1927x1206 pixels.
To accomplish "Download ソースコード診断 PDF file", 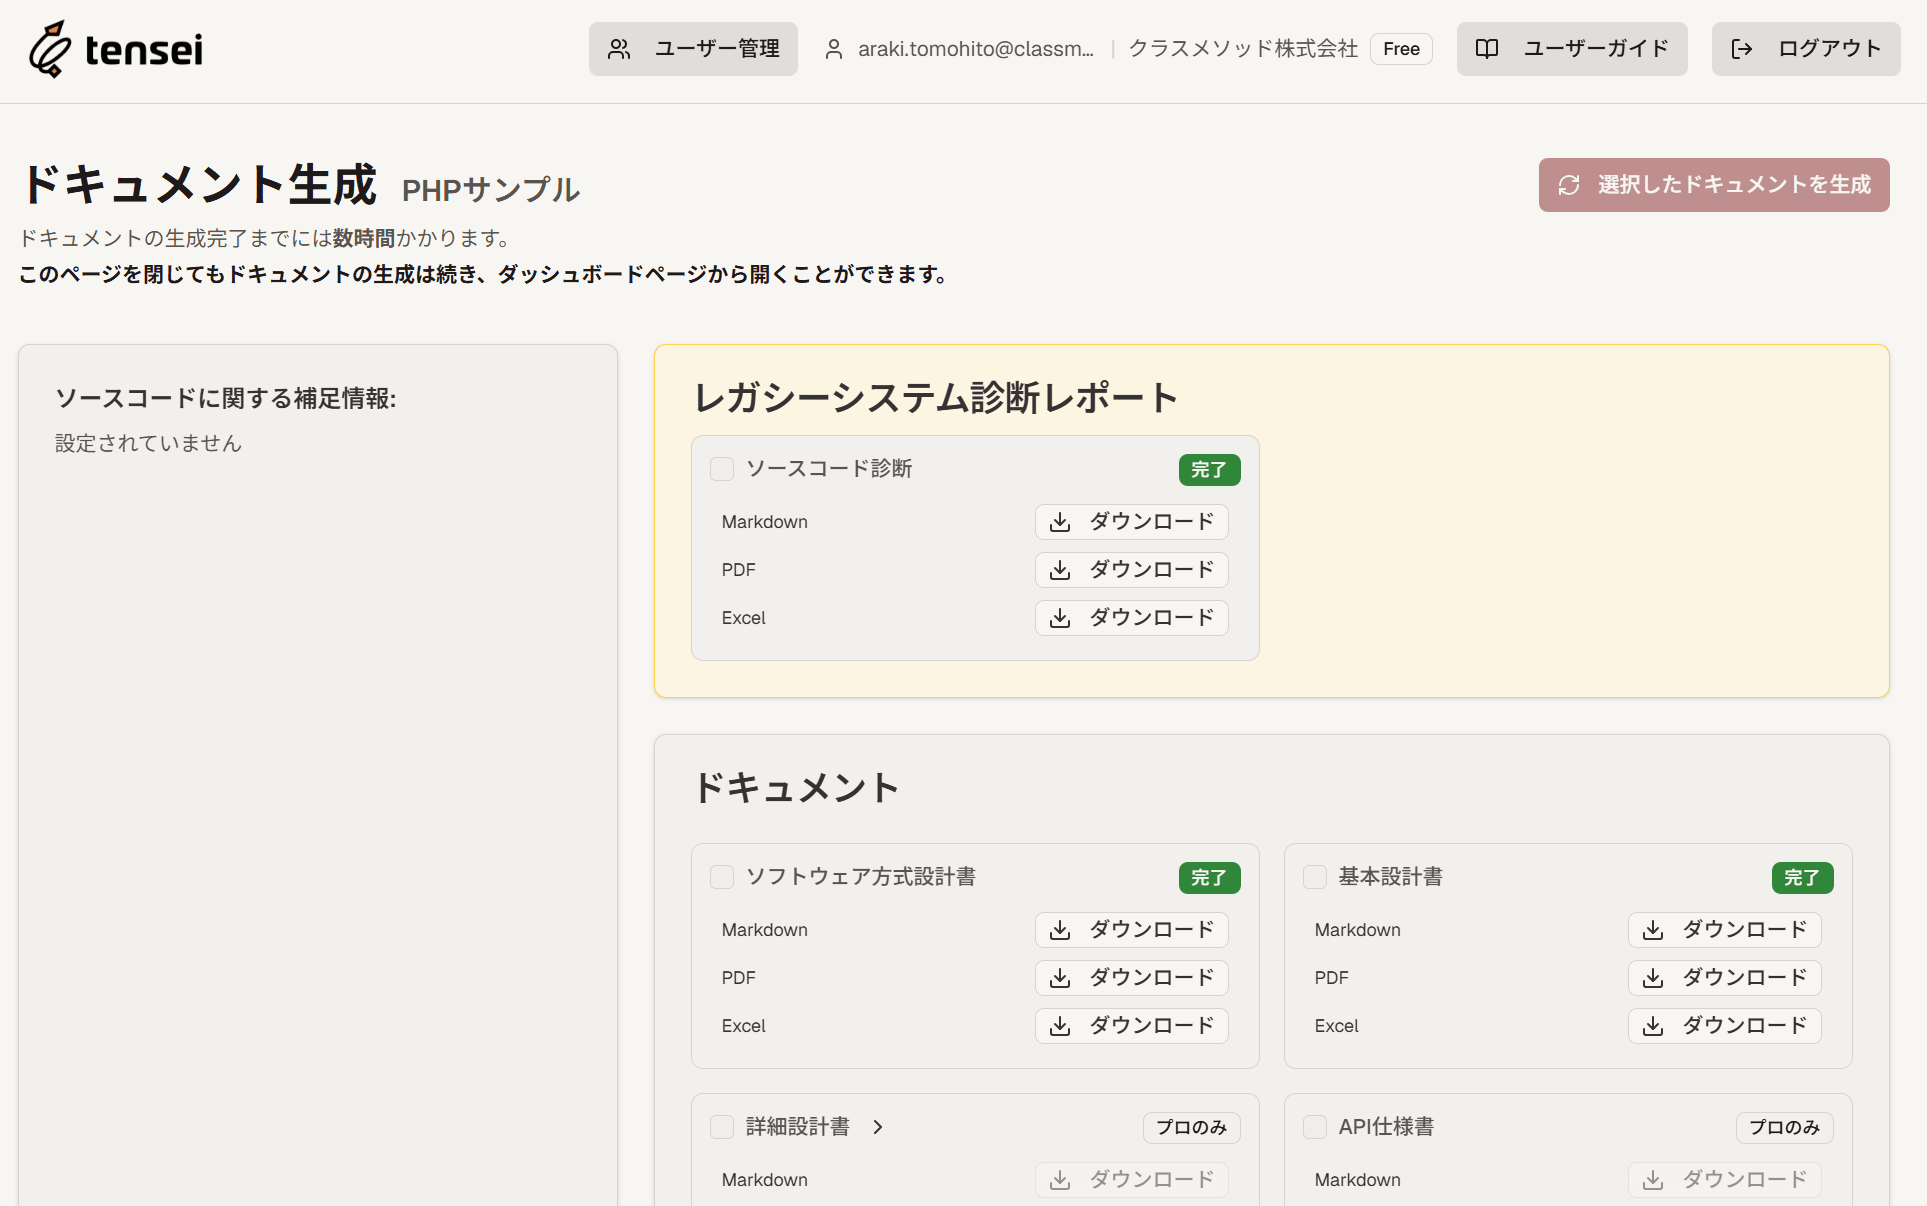I will 1132,570.
